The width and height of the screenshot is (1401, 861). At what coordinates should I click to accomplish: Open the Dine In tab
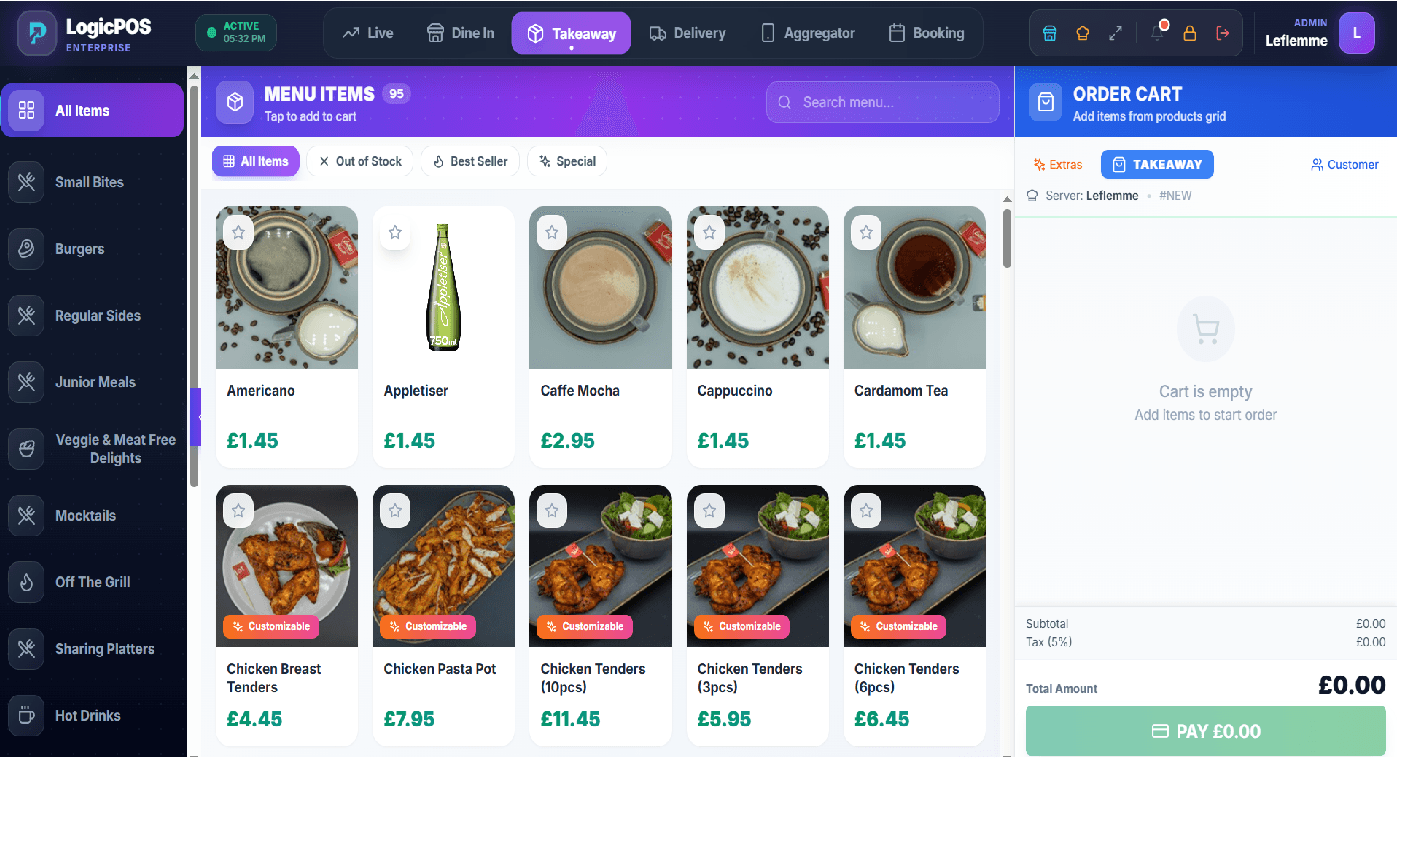pos(460,32)
